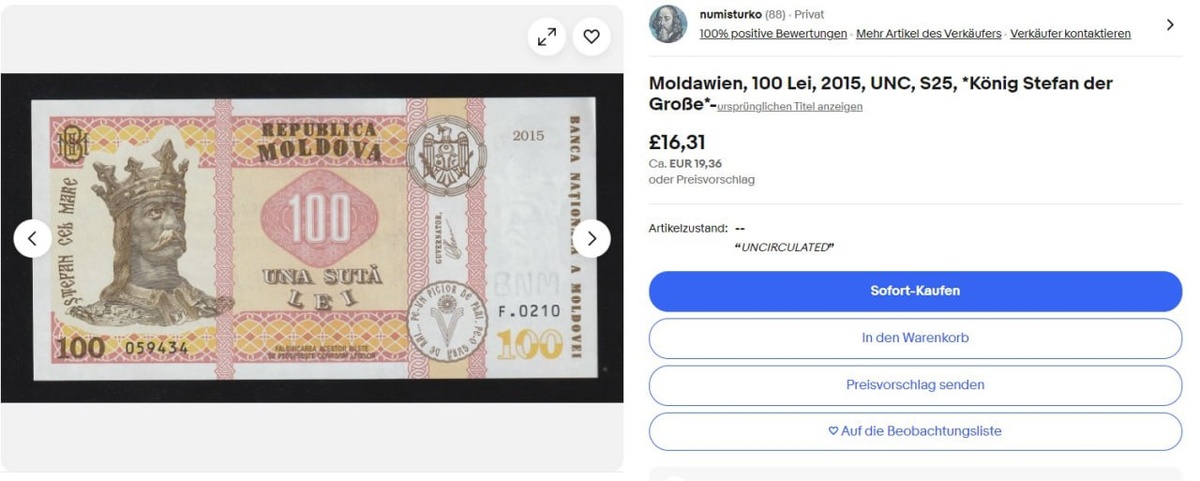Click the 100 Lei banknote image
Image resolution: width=1200 pixels, height=481 pixels.
point(313,238)
